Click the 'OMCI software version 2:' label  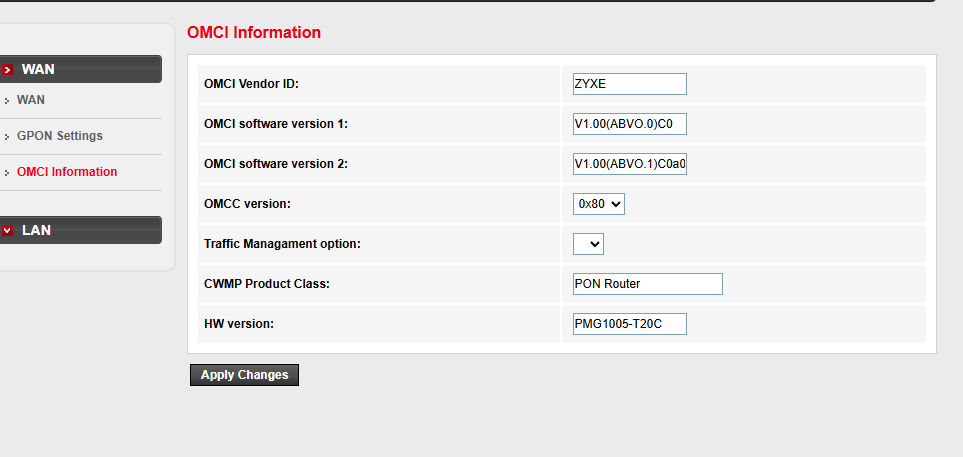pyautogui.click(x=276, y=164)
